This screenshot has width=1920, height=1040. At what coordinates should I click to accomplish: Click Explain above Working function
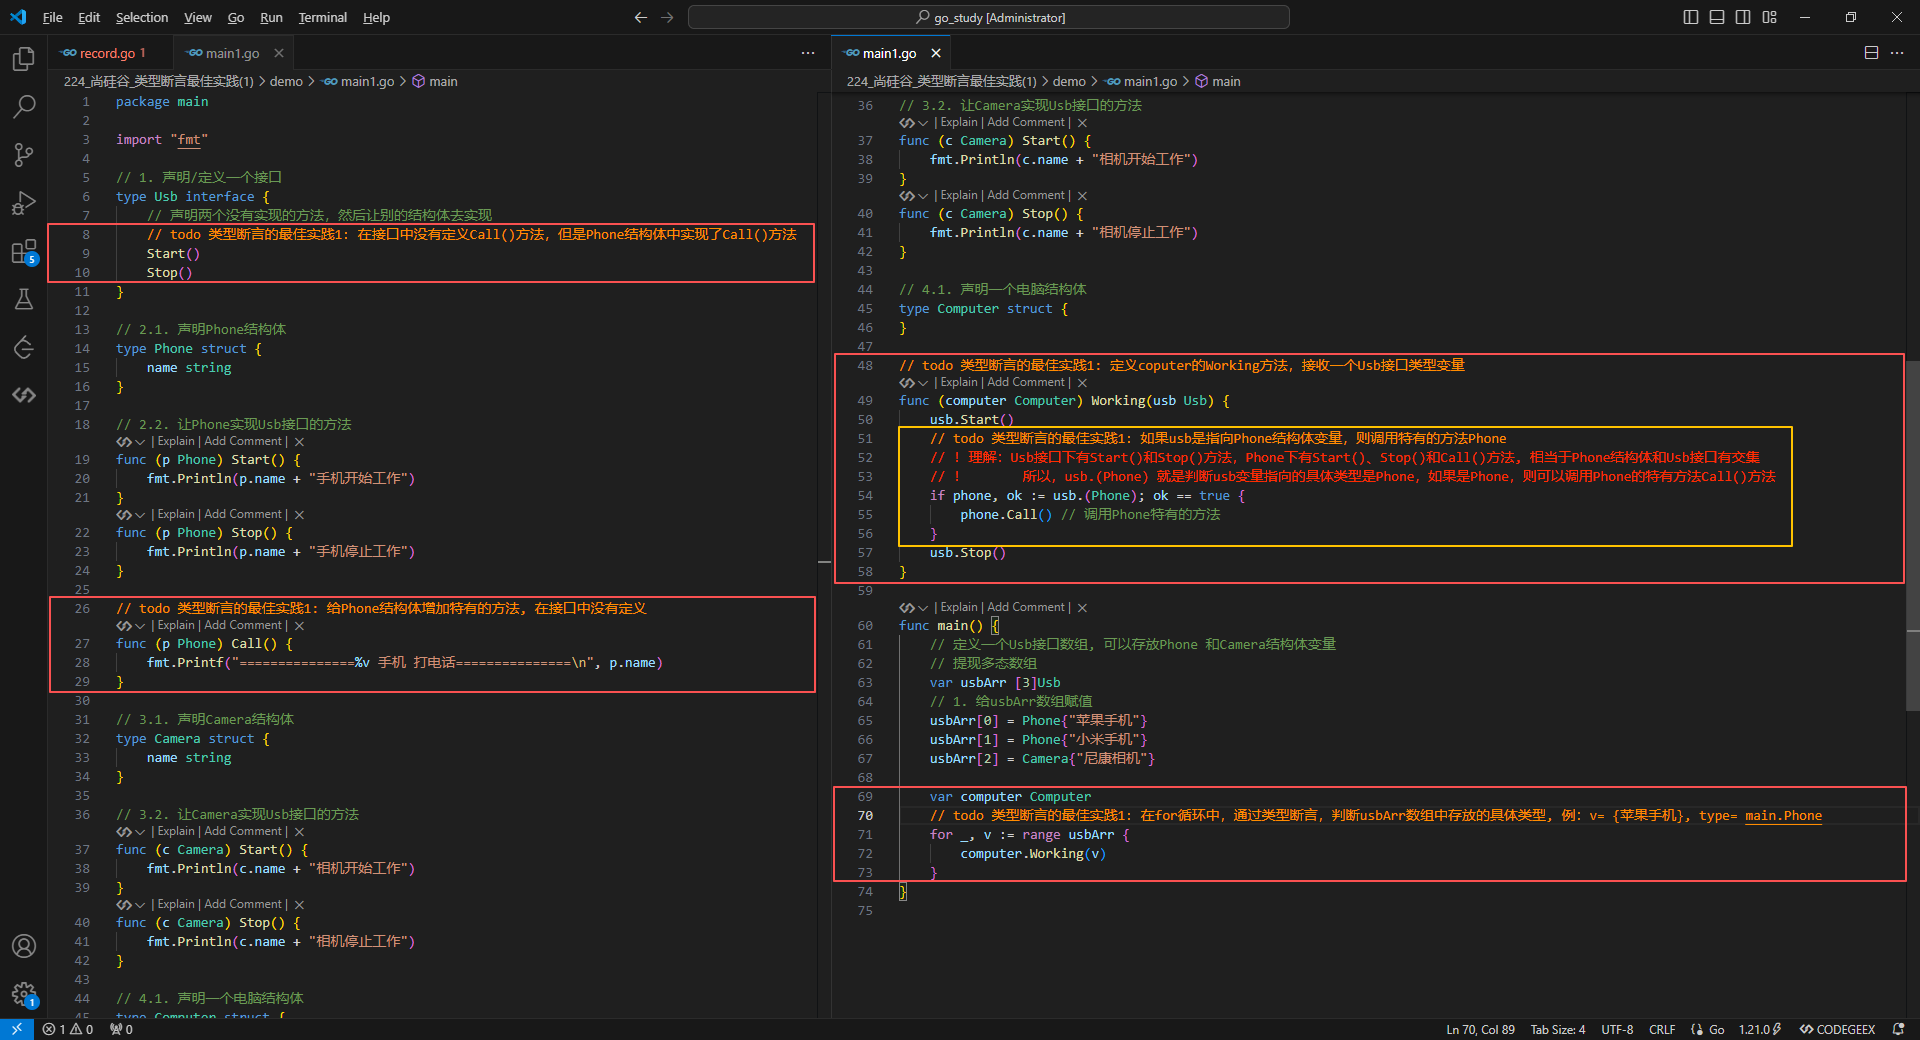959,382
